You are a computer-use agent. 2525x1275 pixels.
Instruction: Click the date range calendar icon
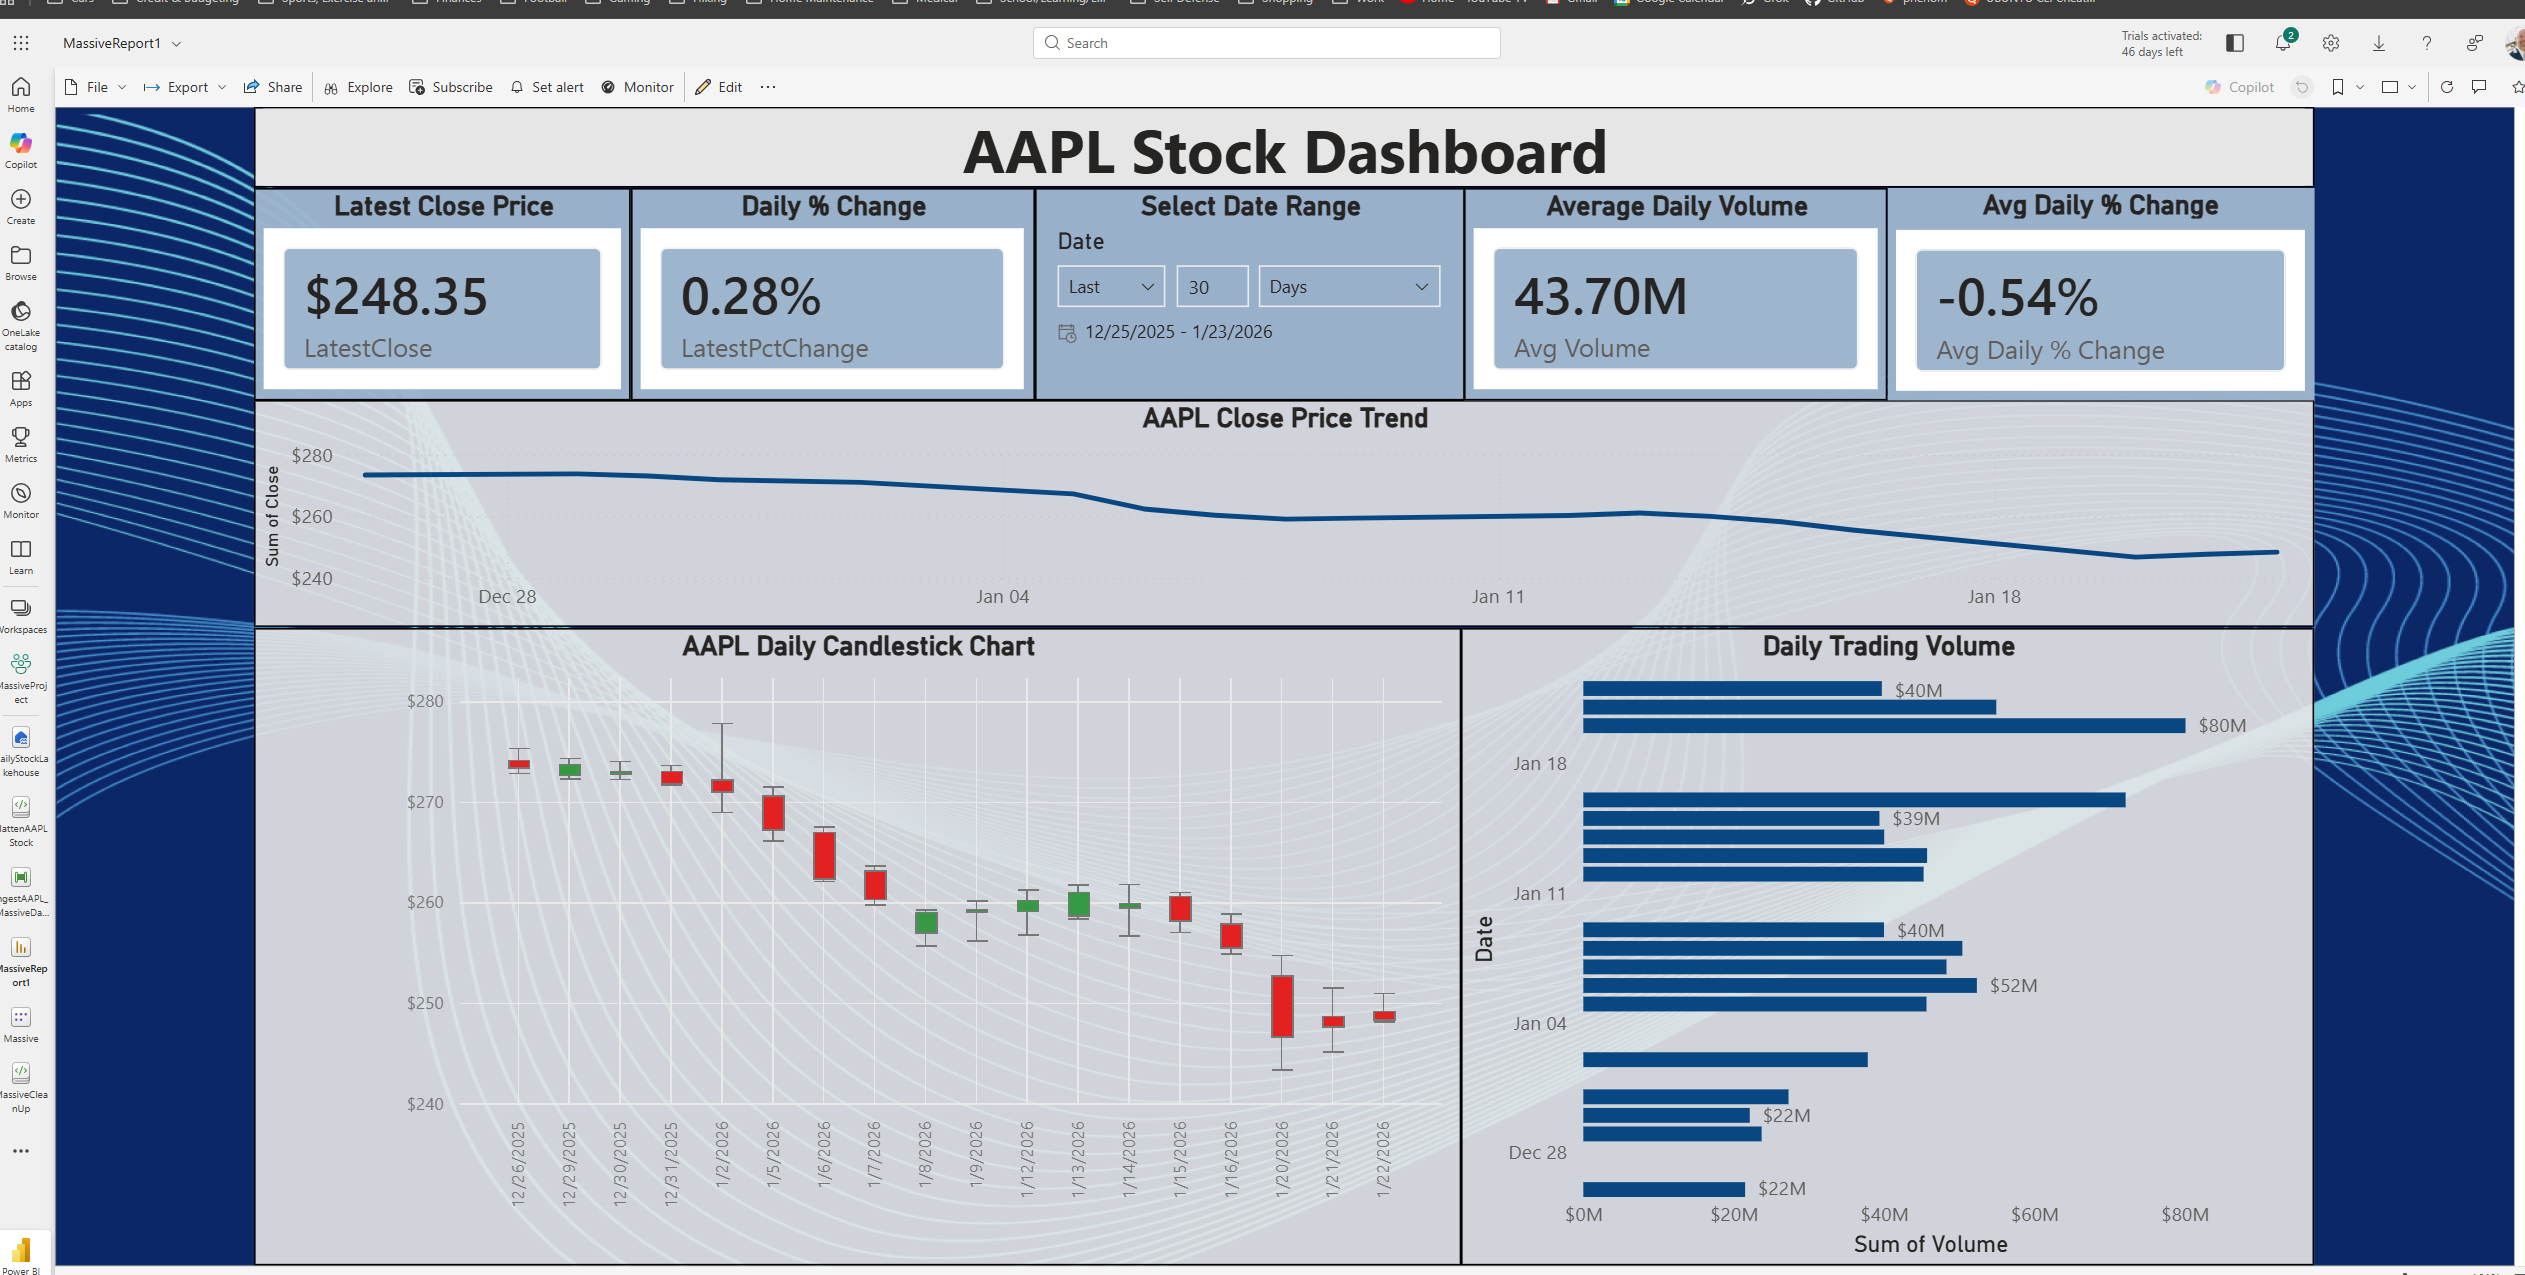pos(1067,333)
